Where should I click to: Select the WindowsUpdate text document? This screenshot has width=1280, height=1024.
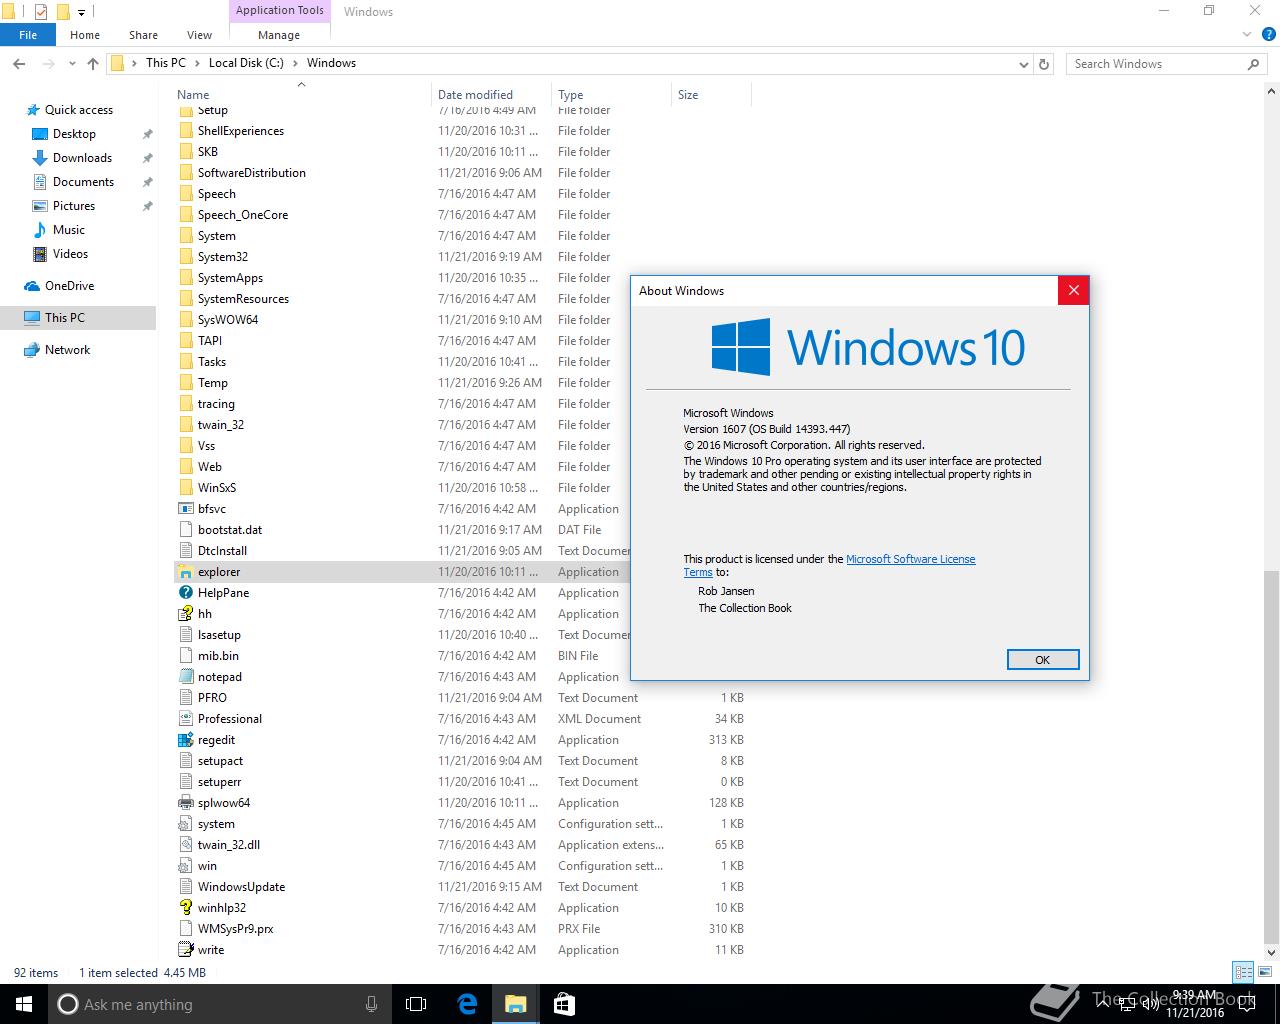pyautogui.click(x=462, y=887)
